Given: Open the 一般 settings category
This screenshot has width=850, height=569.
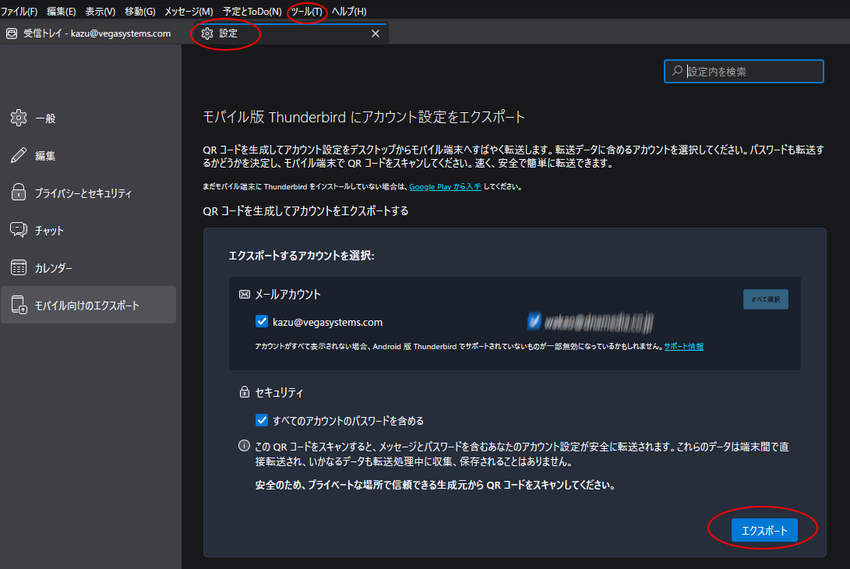Looking at the screenshot, I should coord(88,118).
